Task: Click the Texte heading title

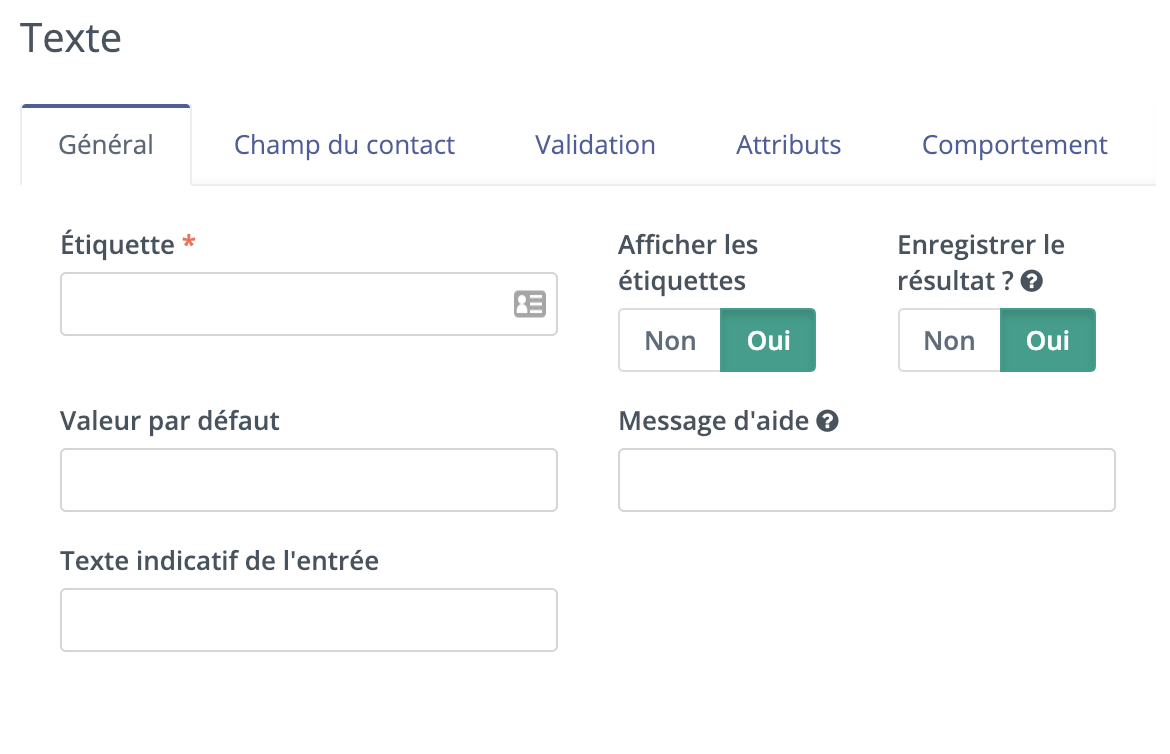Action: [x=71, y=38]
